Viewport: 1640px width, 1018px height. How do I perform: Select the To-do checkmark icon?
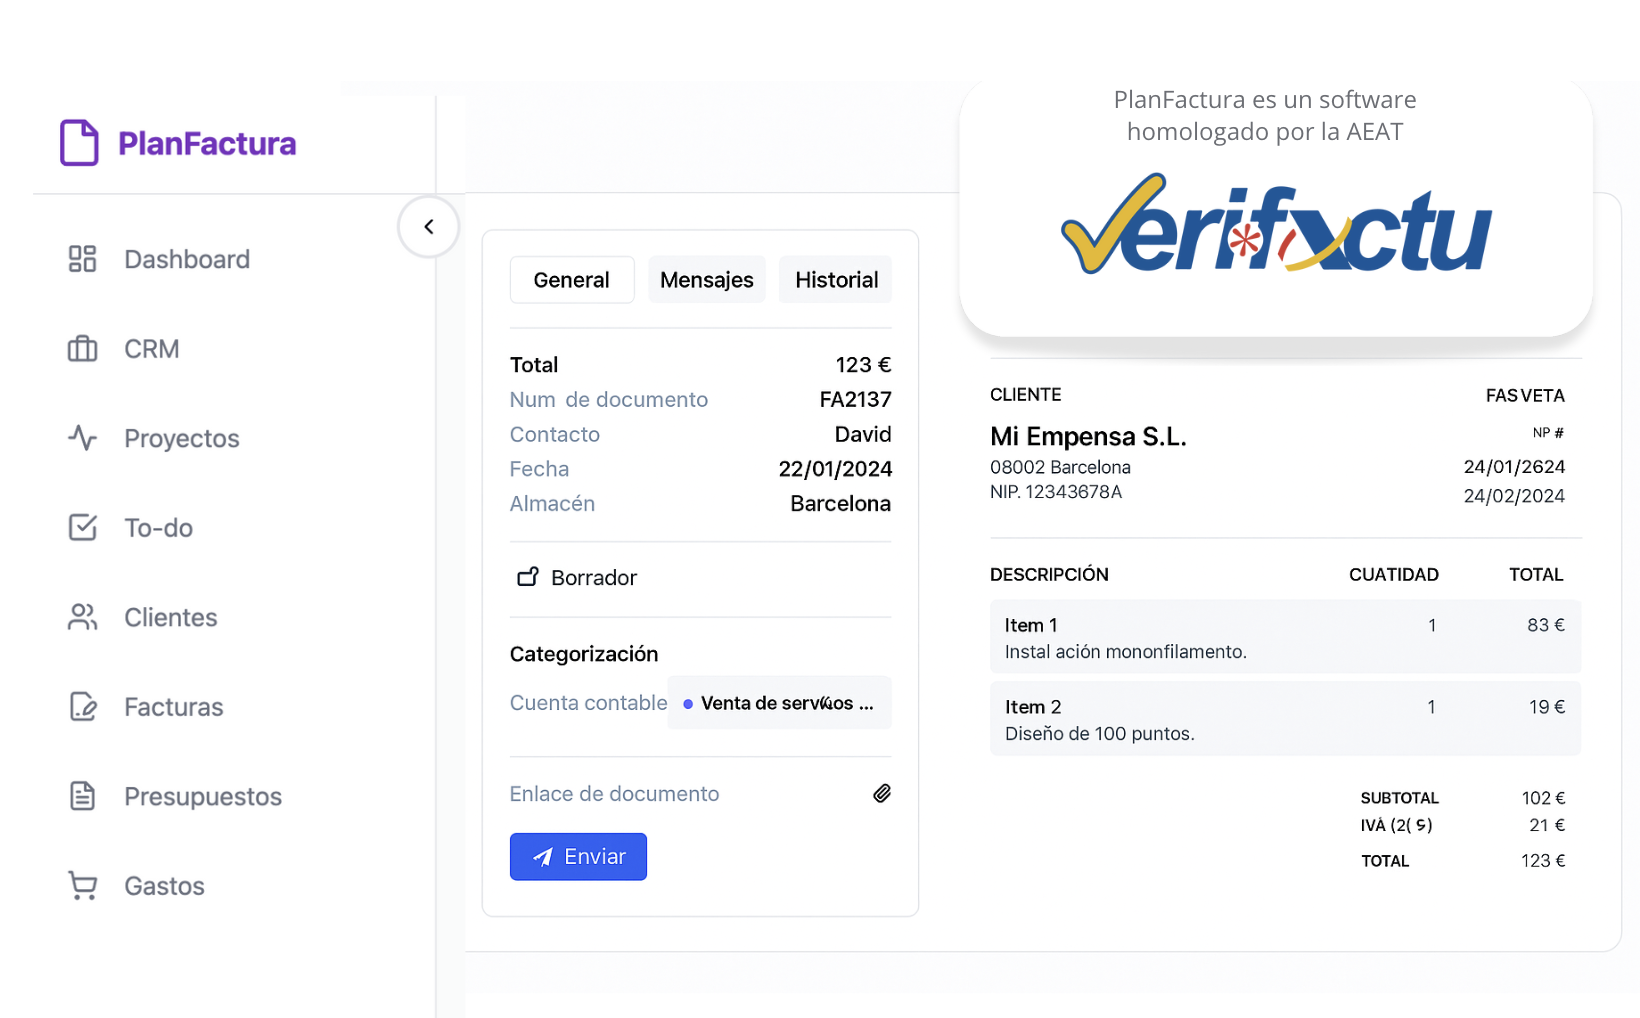(82, 527)
